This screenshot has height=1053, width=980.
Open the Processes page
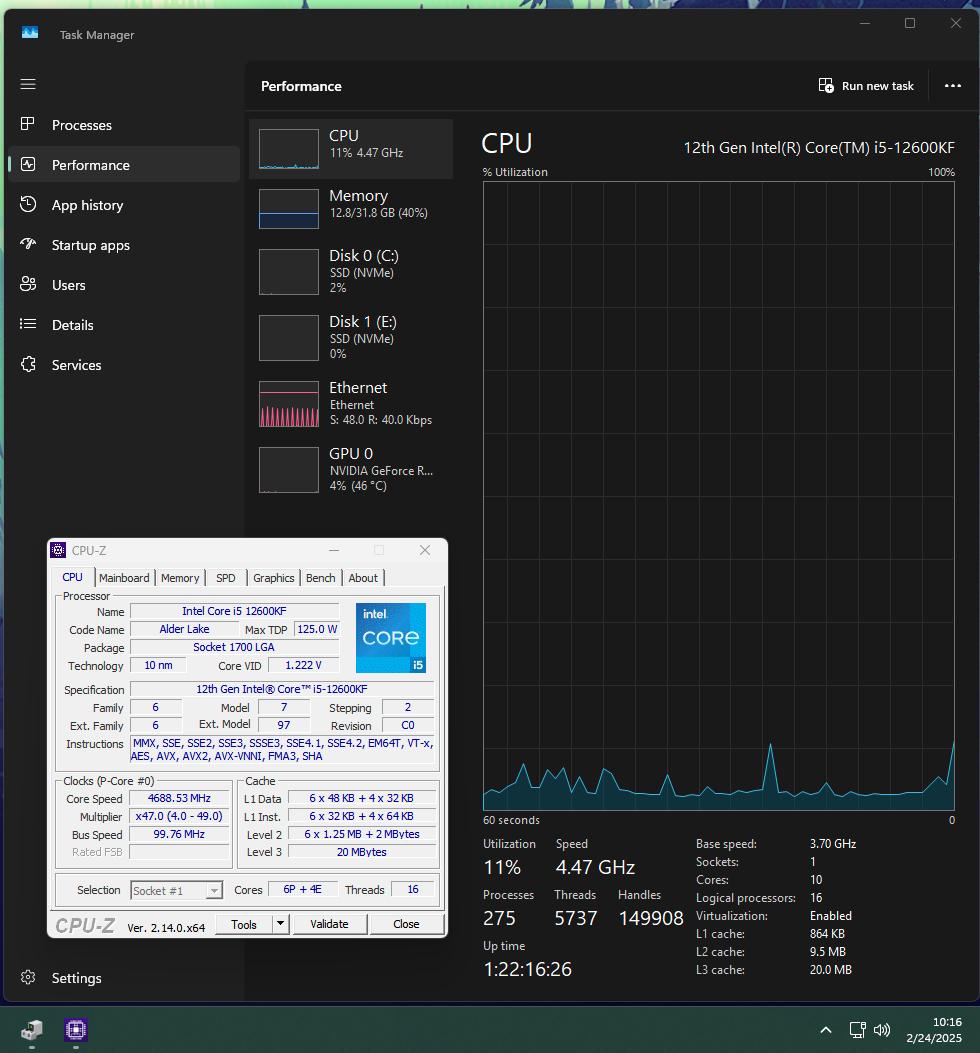tap(124, 125)
